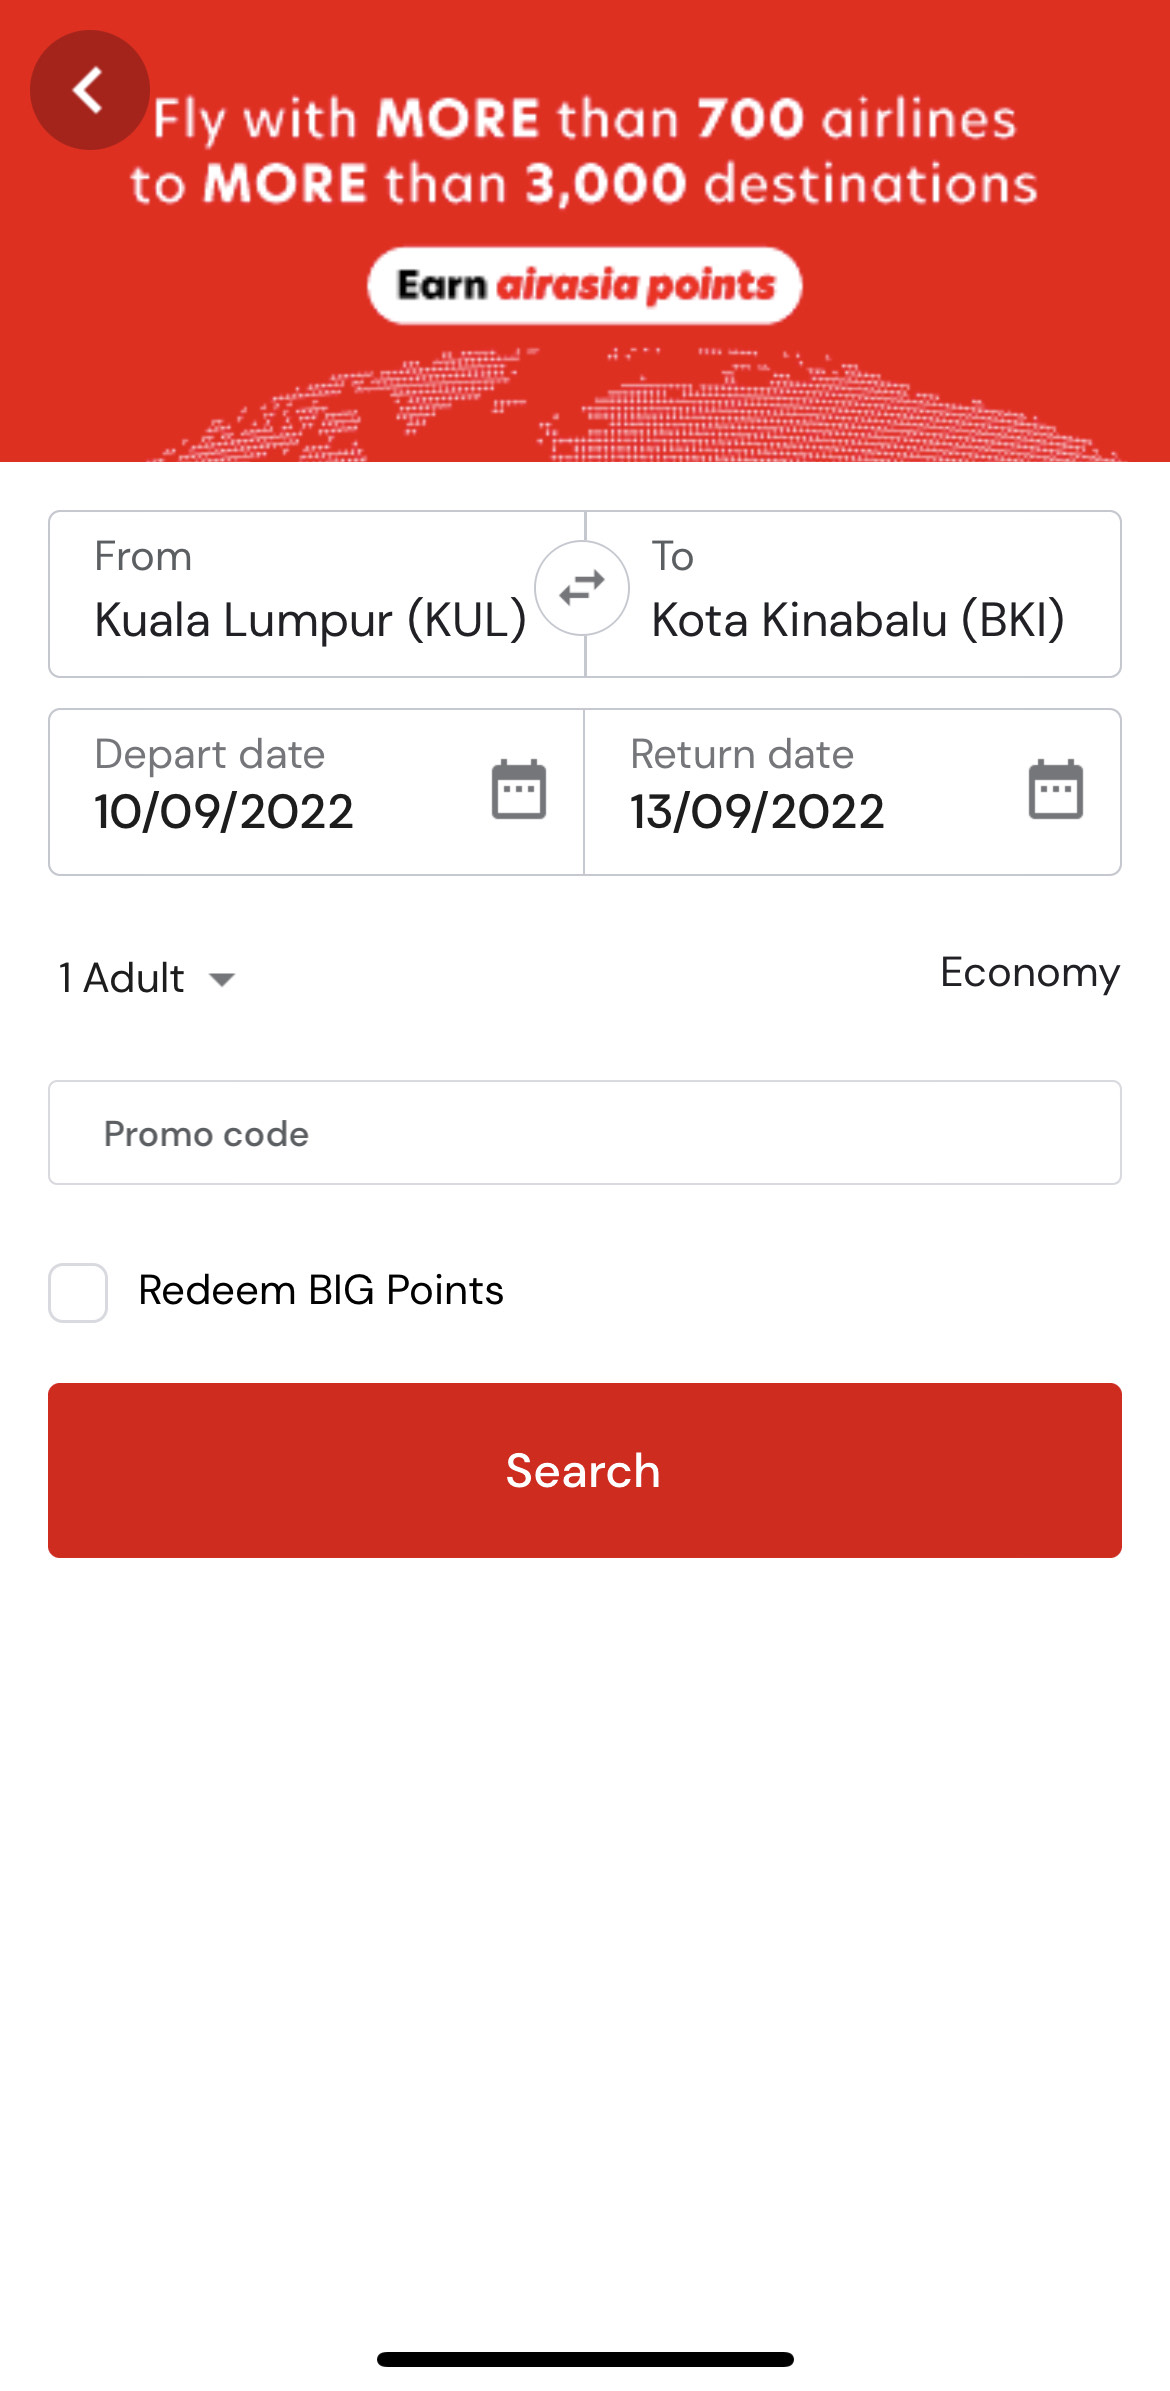Select the return date 13/09/2022
This screenshot has height=2391, width=1170.
tap(757, 811)
